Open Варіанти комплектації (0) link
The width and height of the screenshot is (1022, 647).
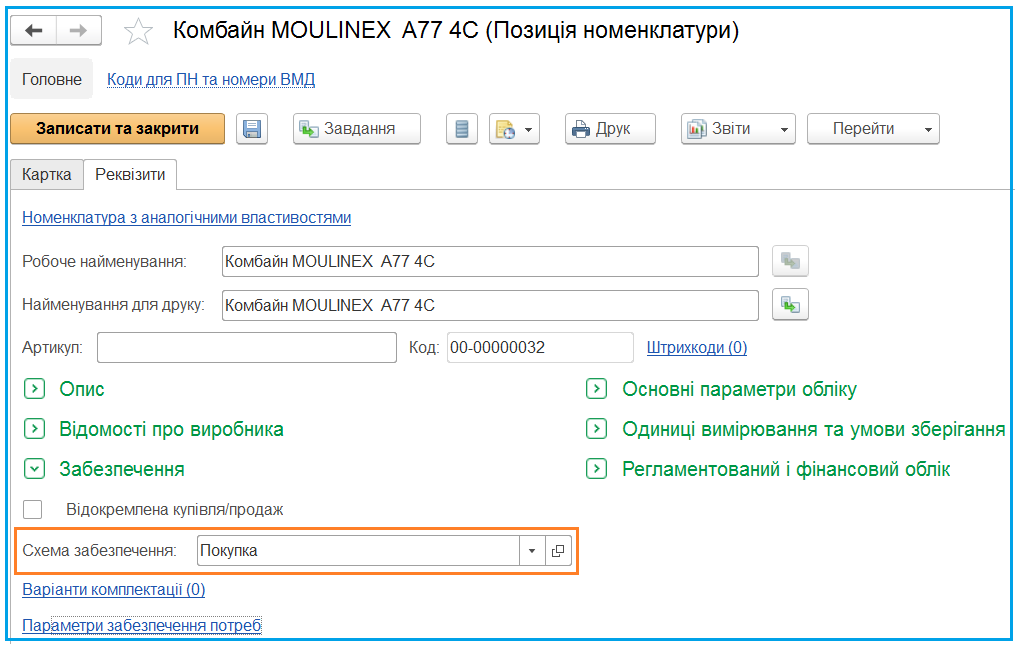point(114,590)
